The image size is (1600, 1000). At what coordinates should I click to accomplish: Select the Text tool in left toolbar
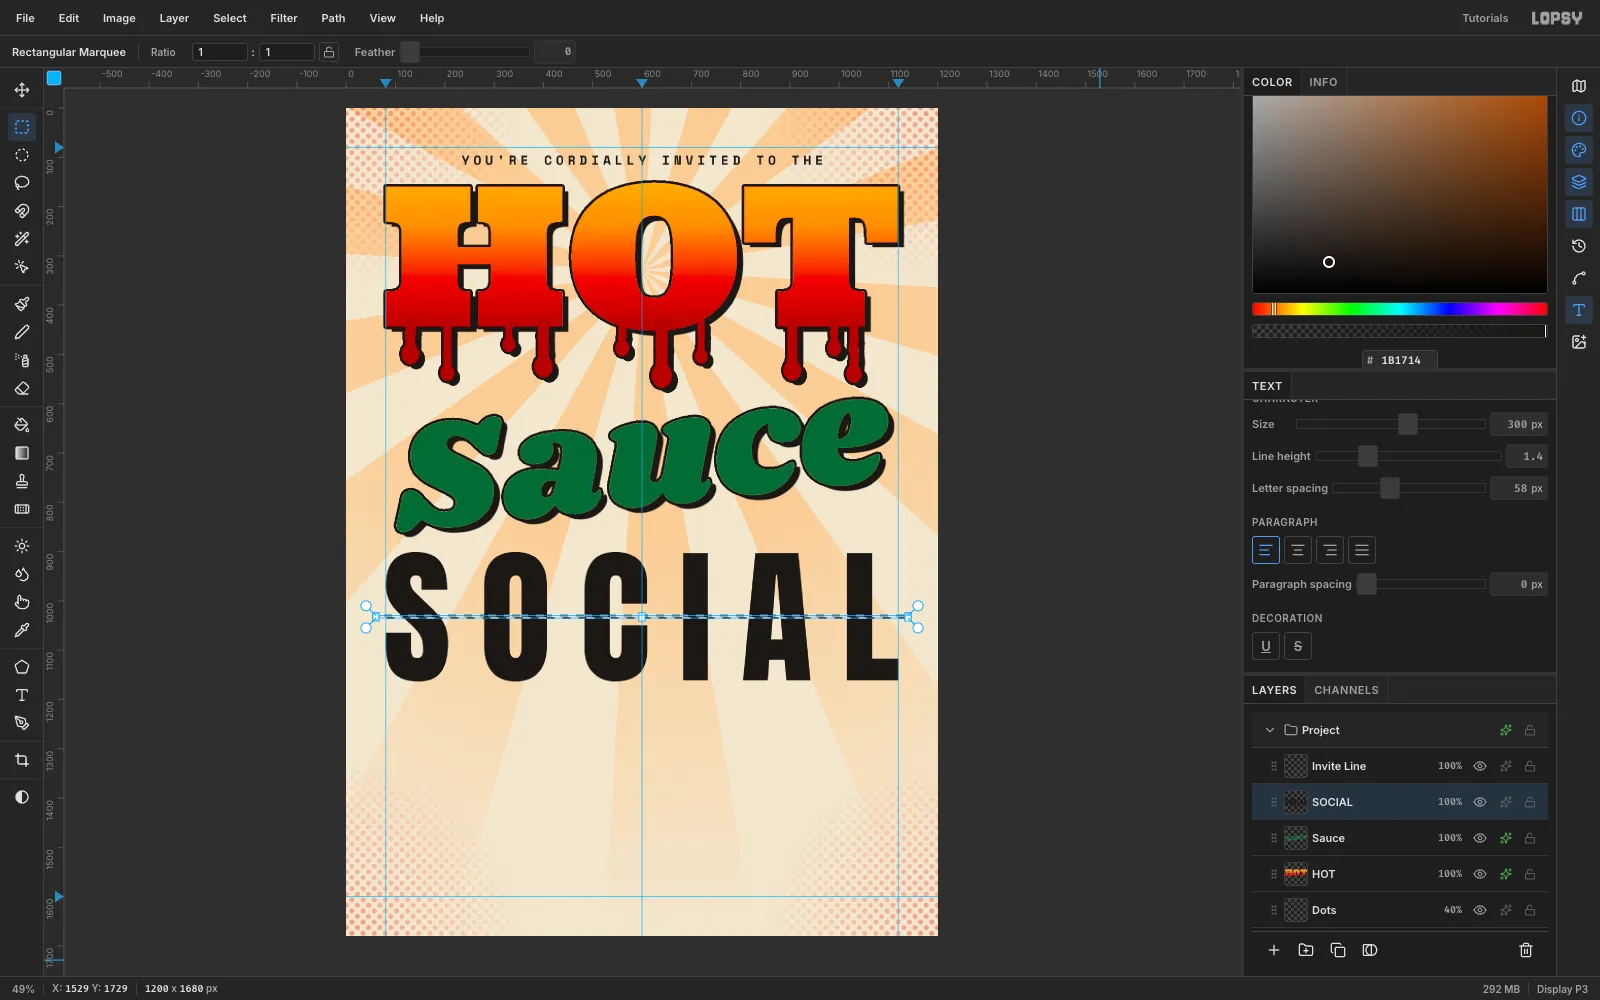coord(22,695)
